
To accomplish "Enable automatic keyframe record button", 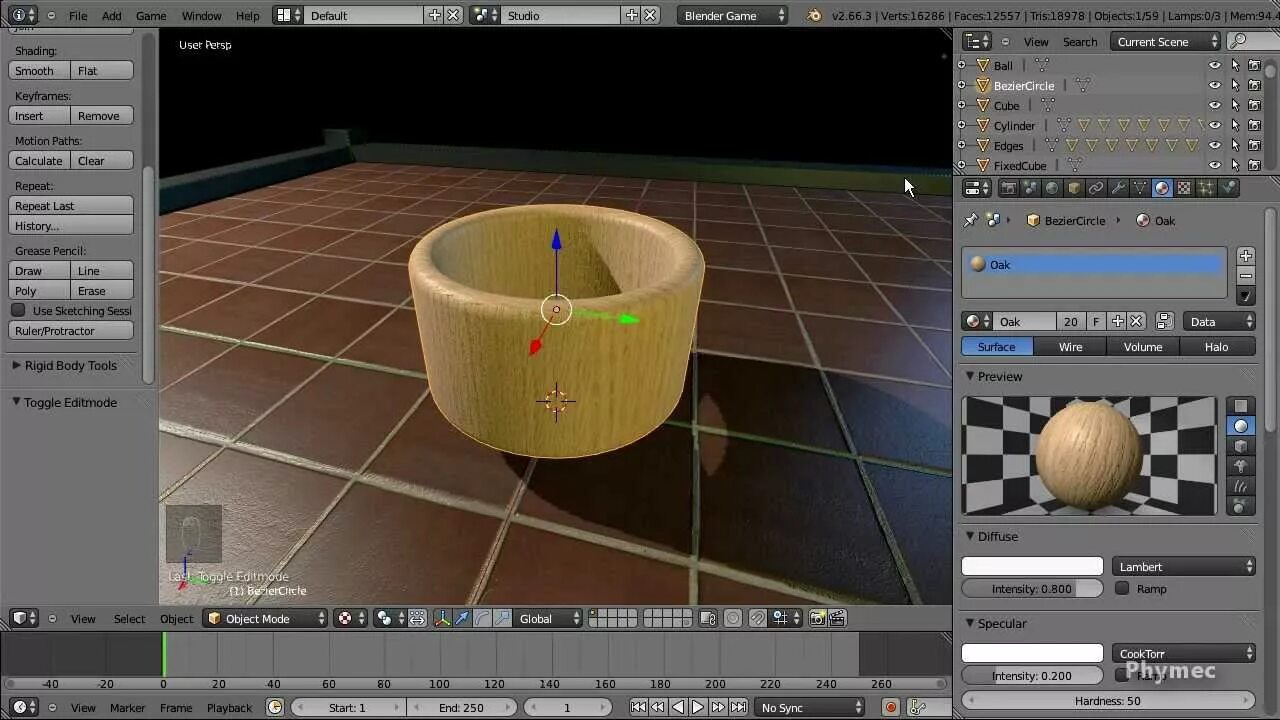I will tap(890, 707).
